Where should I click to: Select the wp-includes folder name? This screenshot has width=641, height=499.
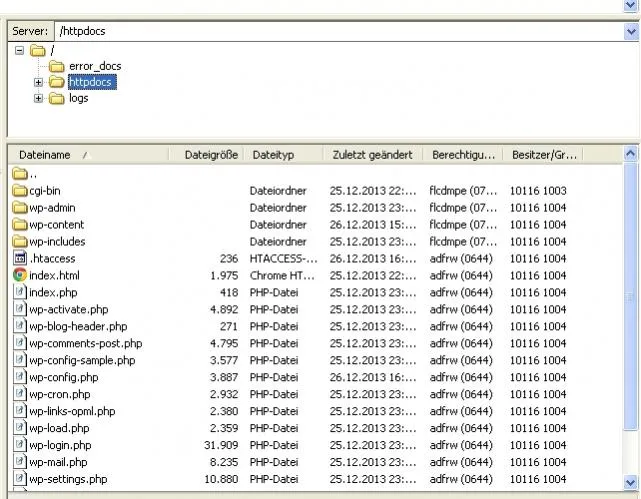pos(57,242)
